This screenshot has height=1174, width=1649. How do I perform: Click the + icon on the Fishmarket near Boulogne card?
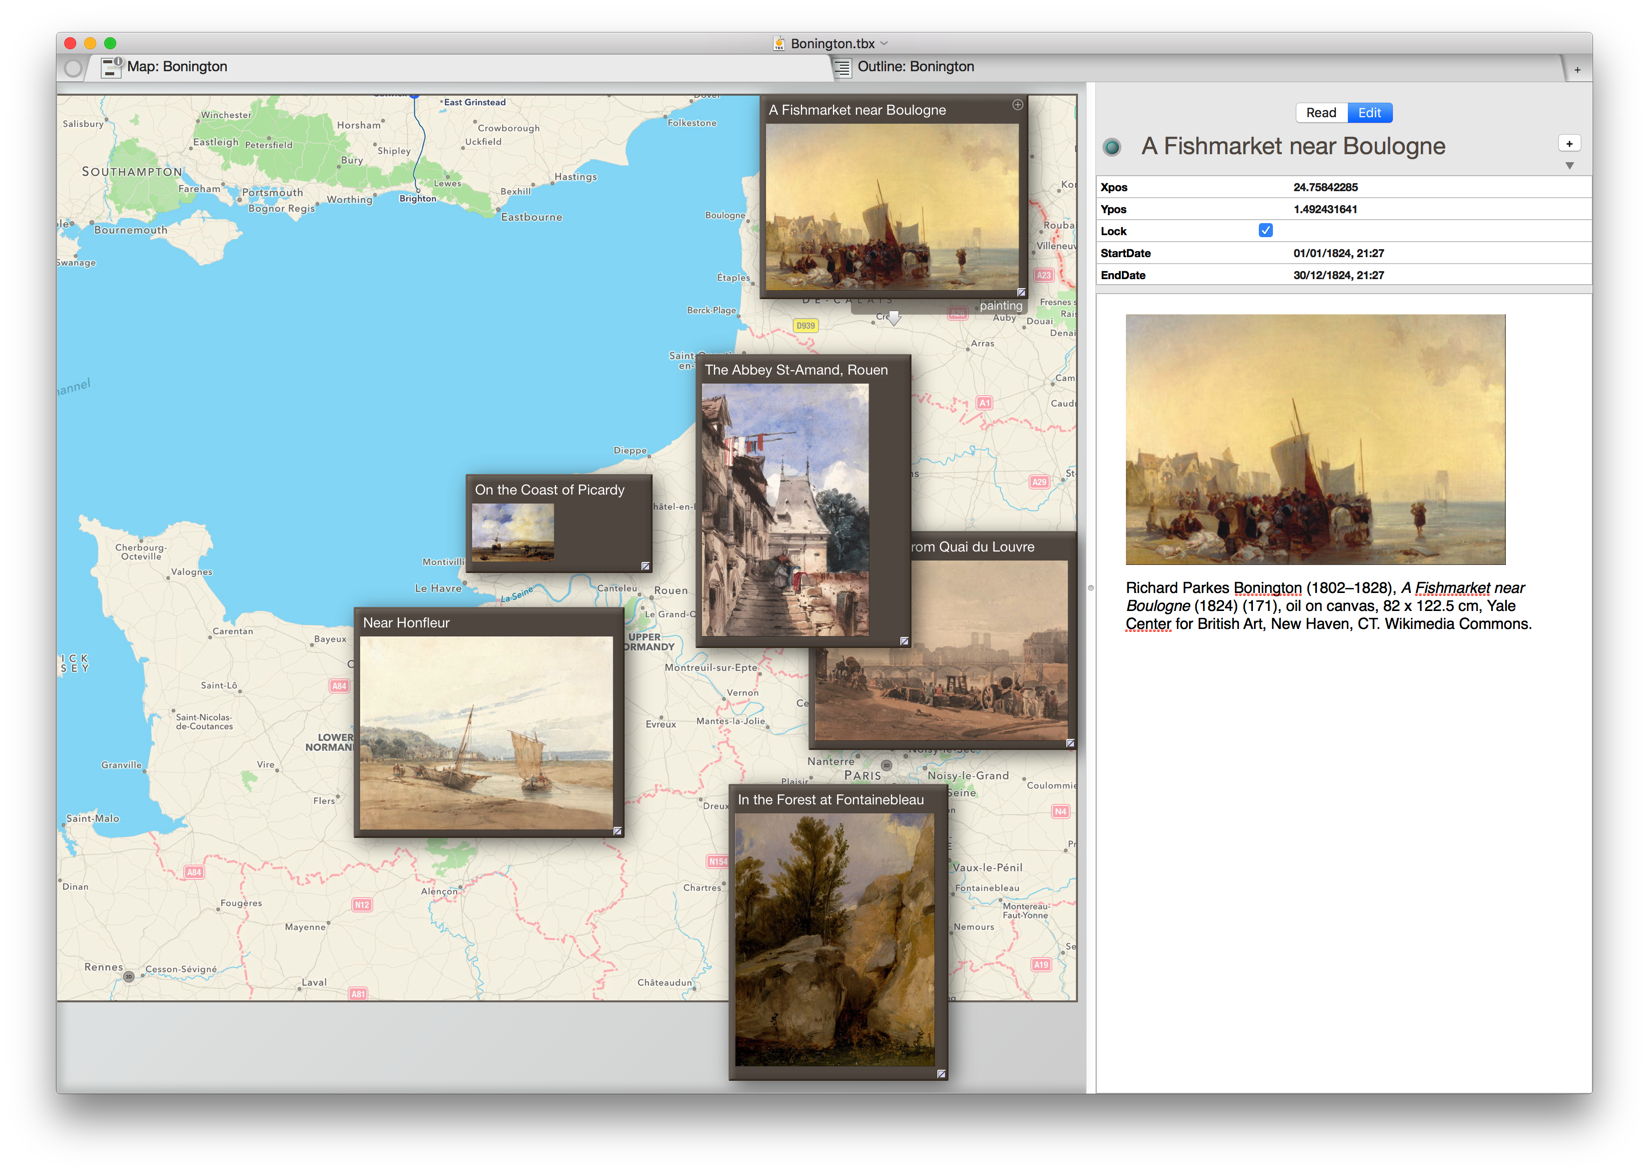coord(1017,103)
